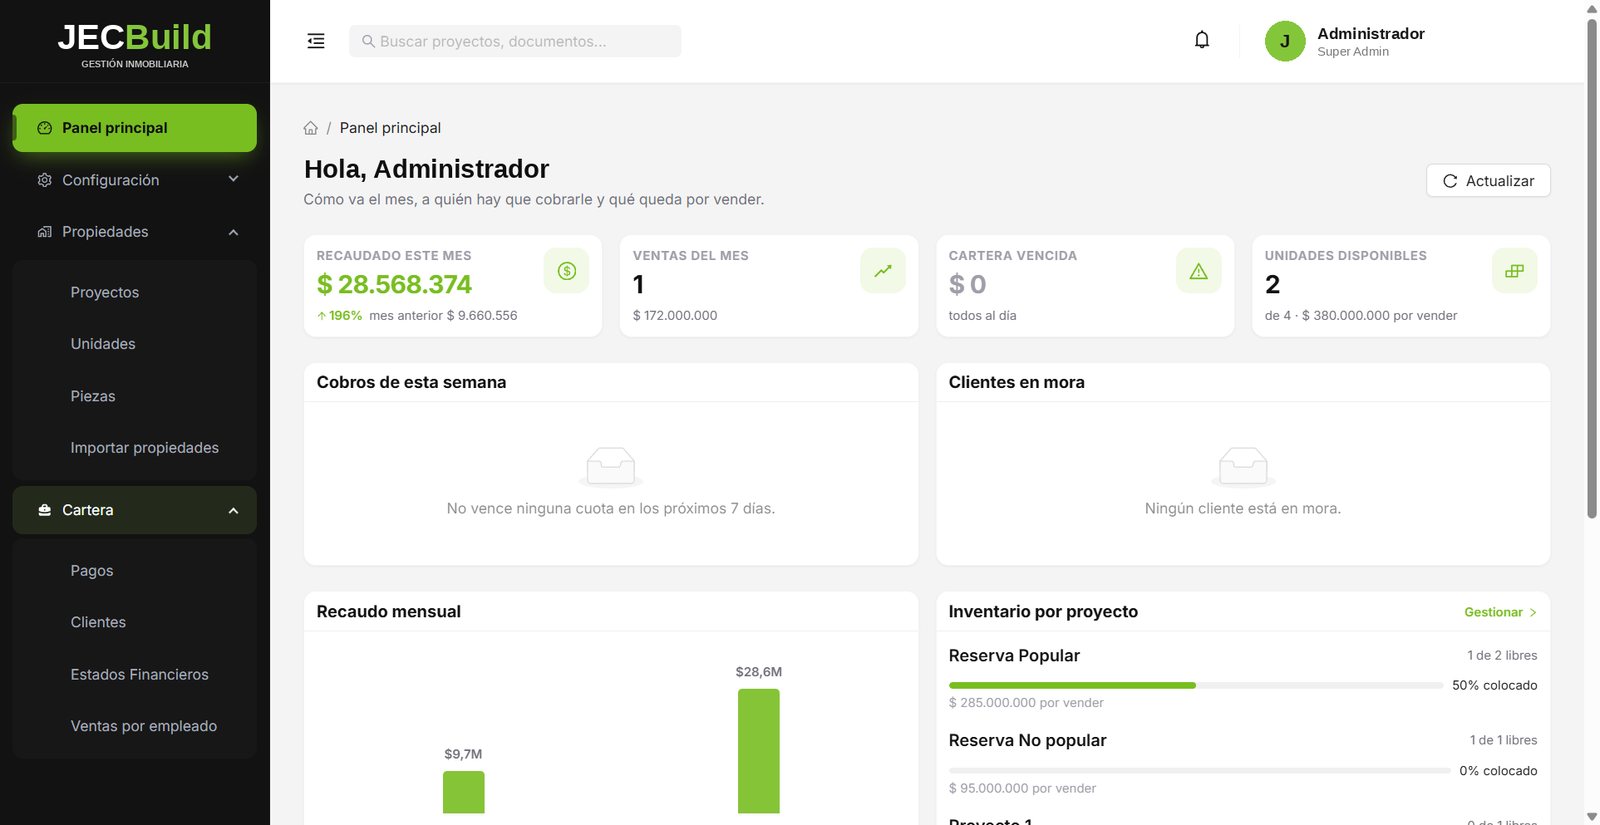The image size is (1600, 825).
Task: Collapse the Cartera section chevron
Action: (233, 510)
